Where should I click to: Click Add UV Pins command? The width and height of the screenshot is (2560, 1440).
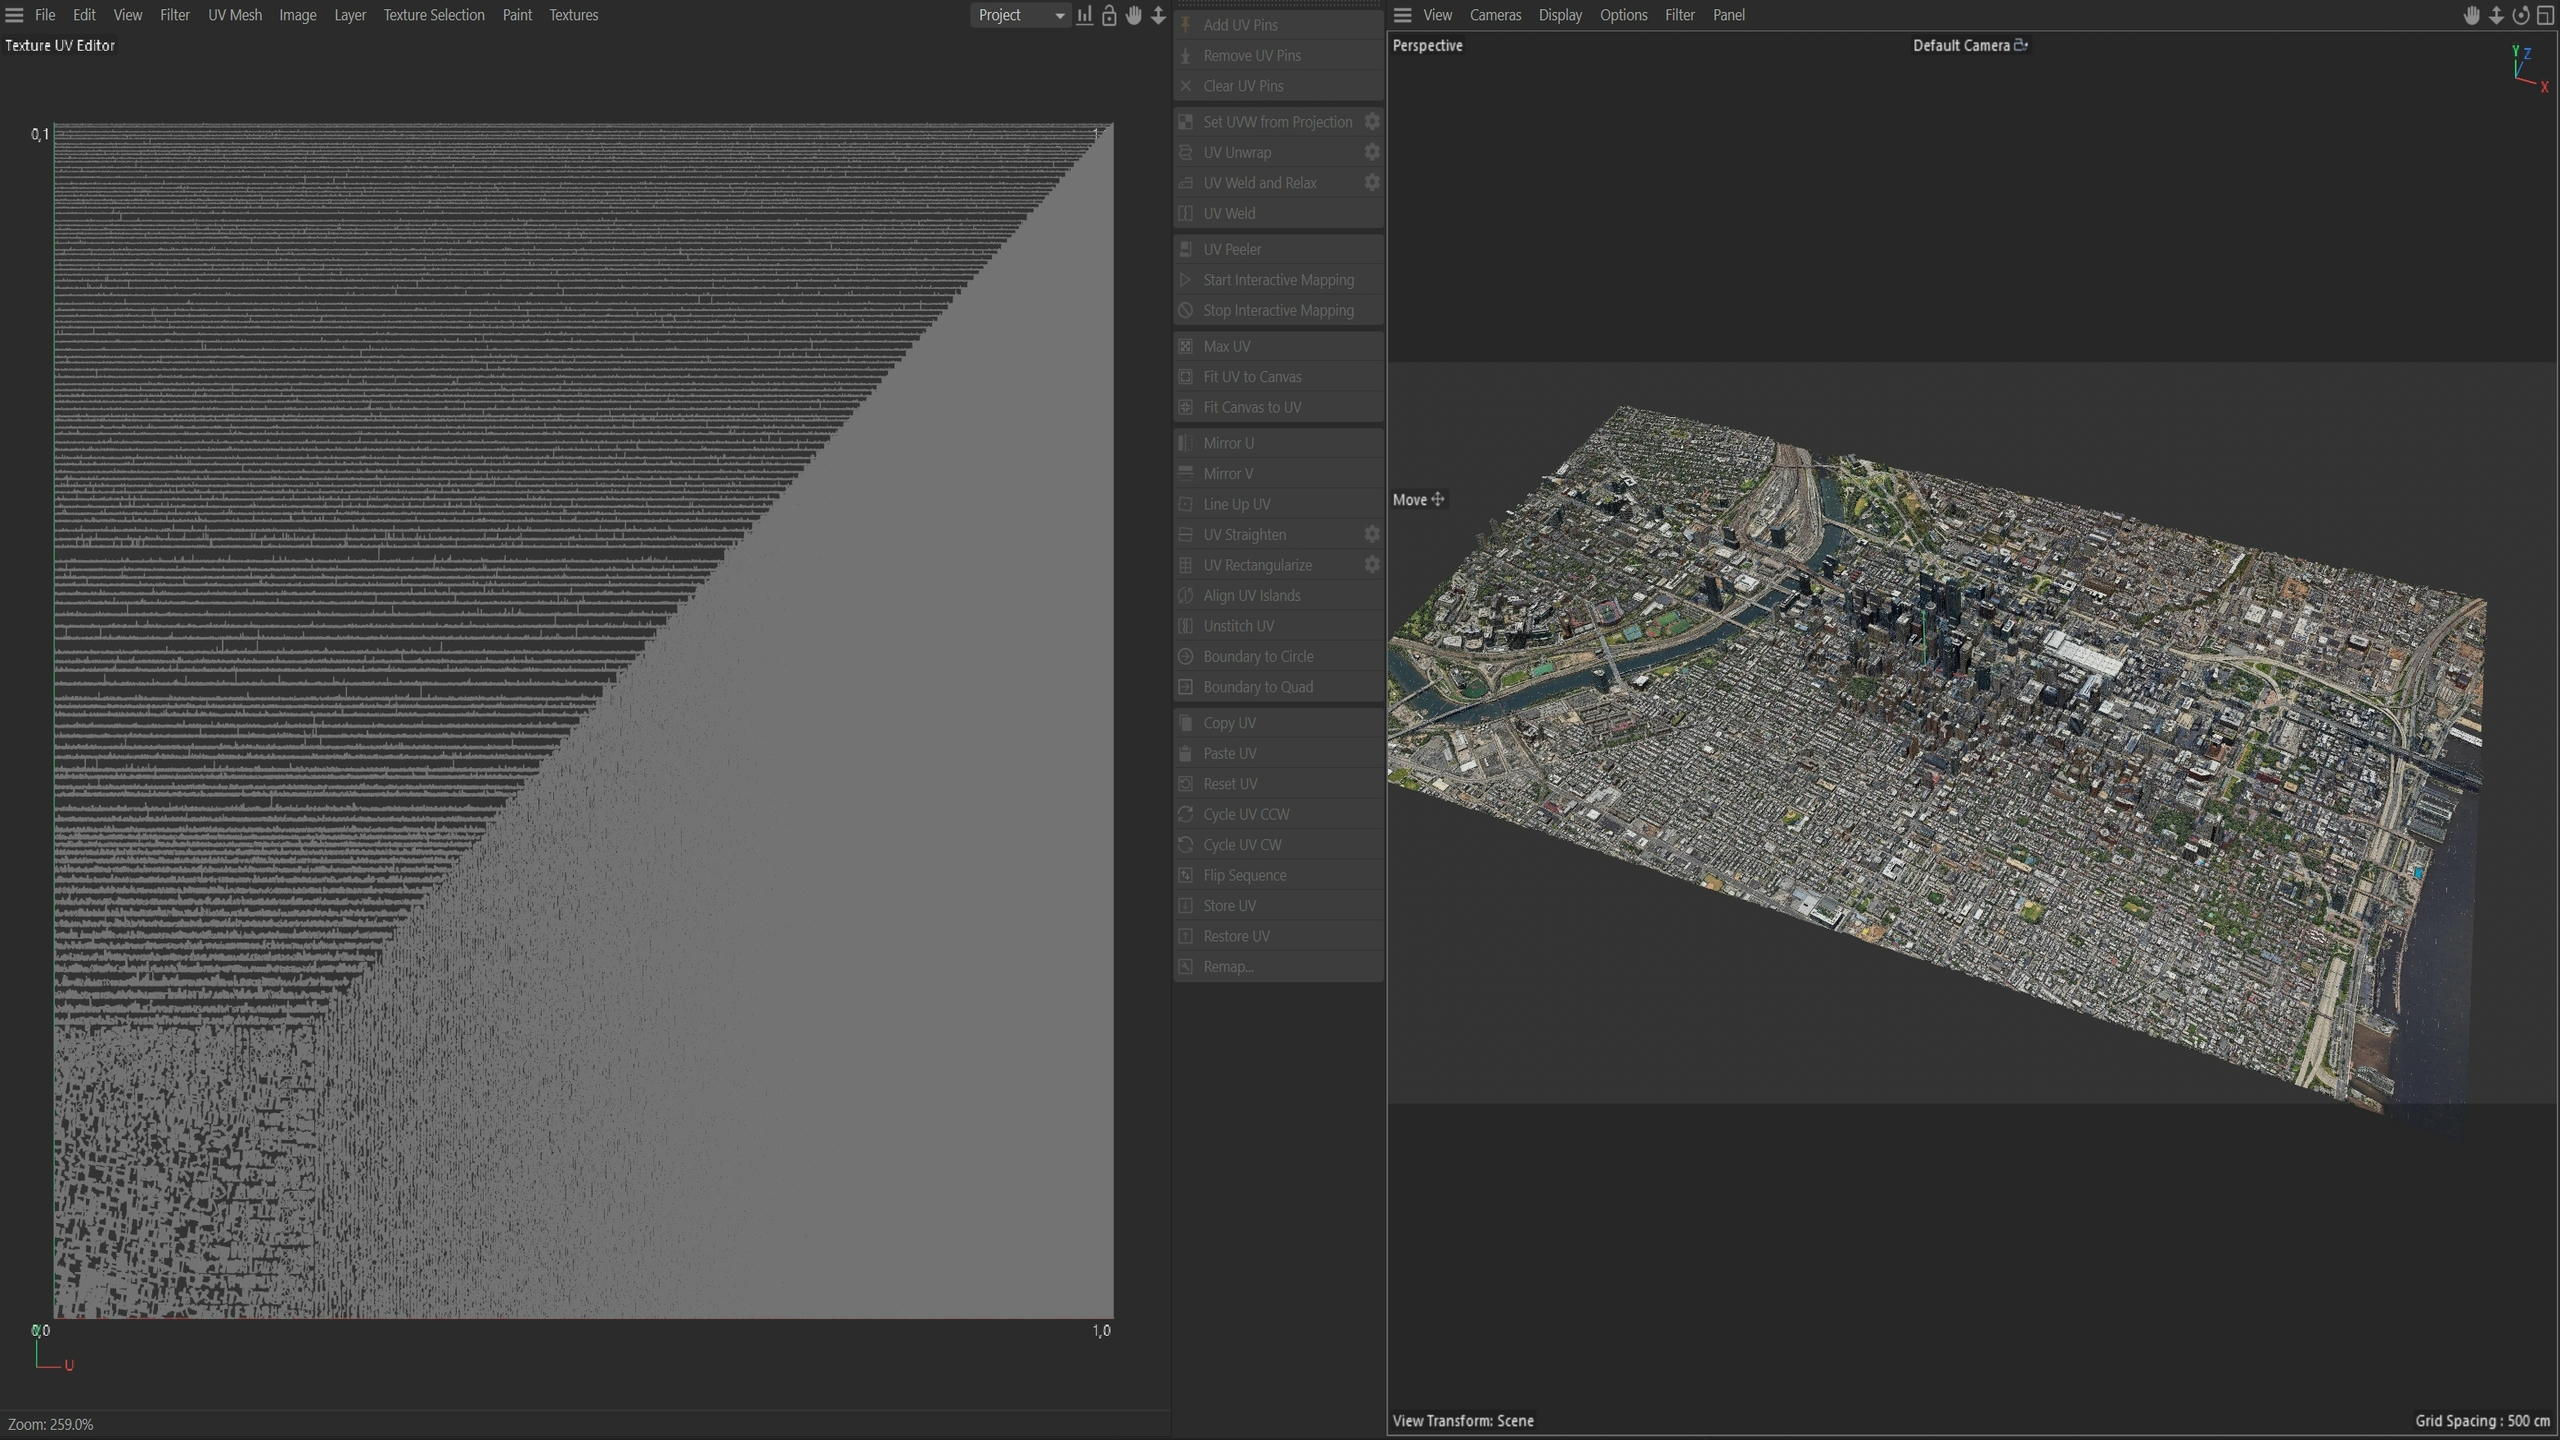1279,25
